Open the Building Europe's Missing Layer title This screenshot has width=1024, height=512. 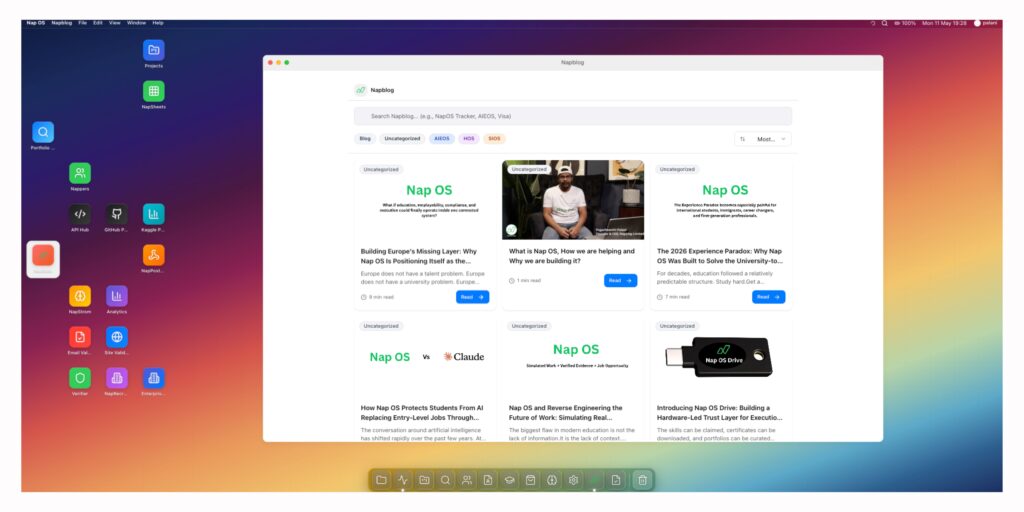(x=419, y=256)
